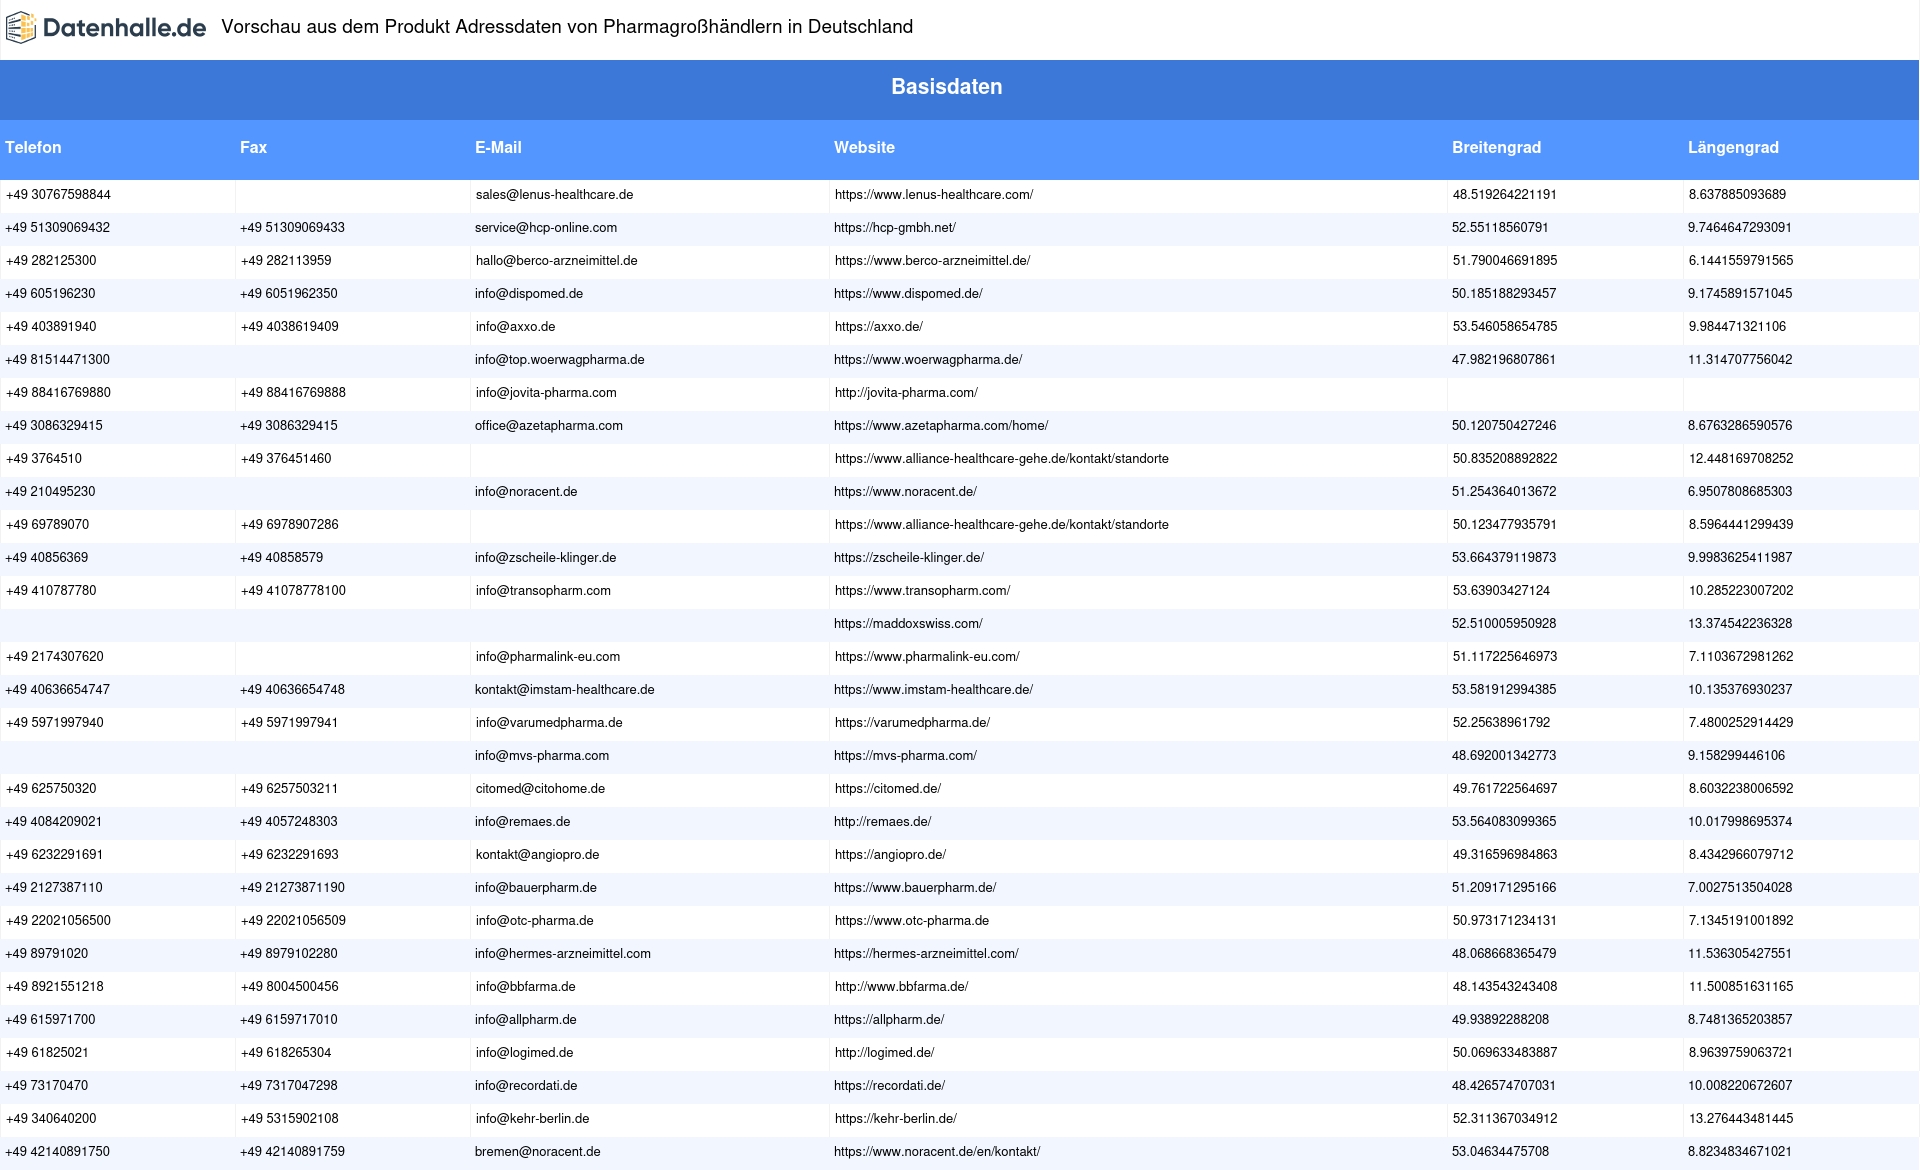1920x1170 pixels.
Task: Select email info@noracent.de
Action: [526, 492]
